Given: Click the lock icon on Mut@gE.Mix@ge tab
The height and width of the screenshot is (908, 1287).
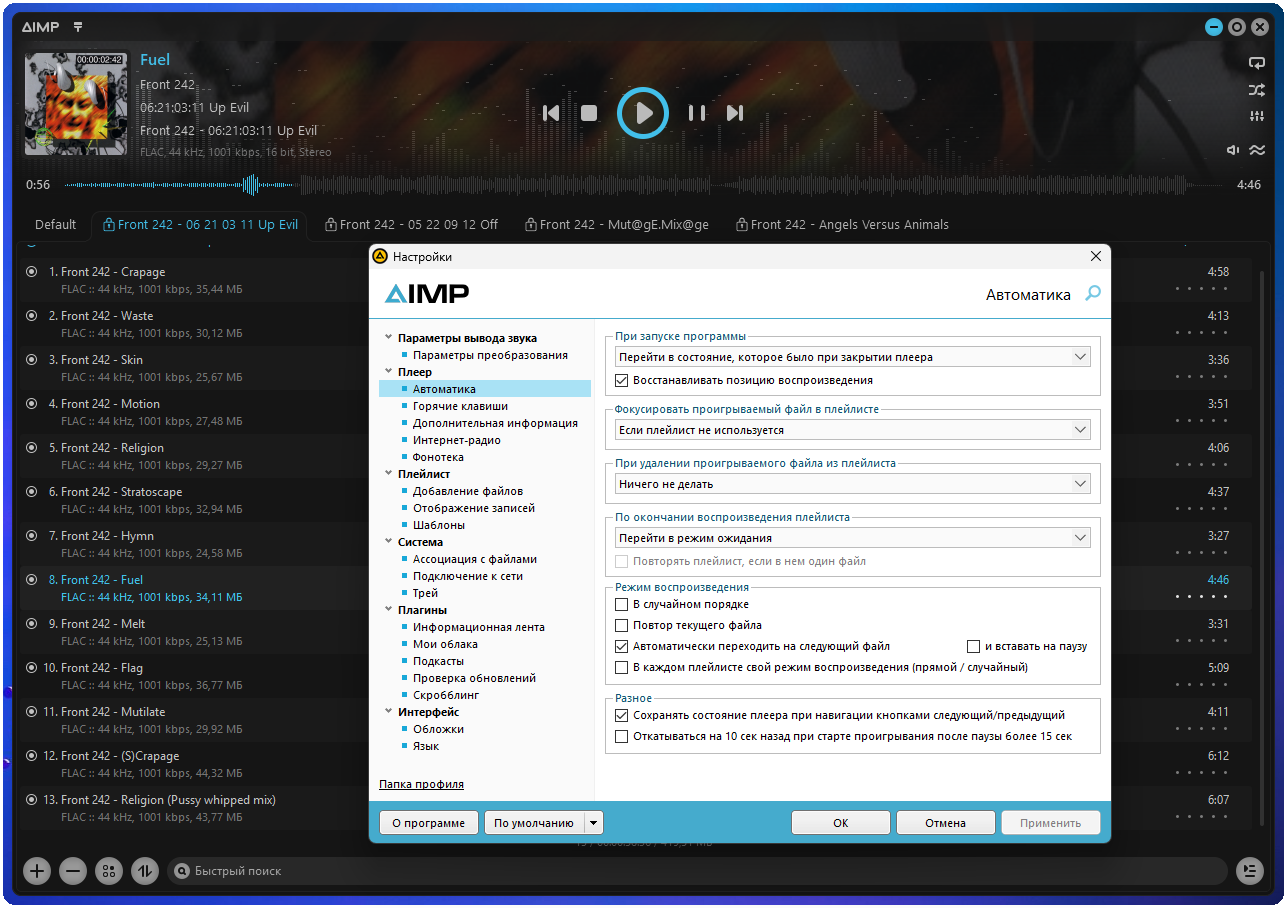Looking at the screenshot, I should pos(531,225).
